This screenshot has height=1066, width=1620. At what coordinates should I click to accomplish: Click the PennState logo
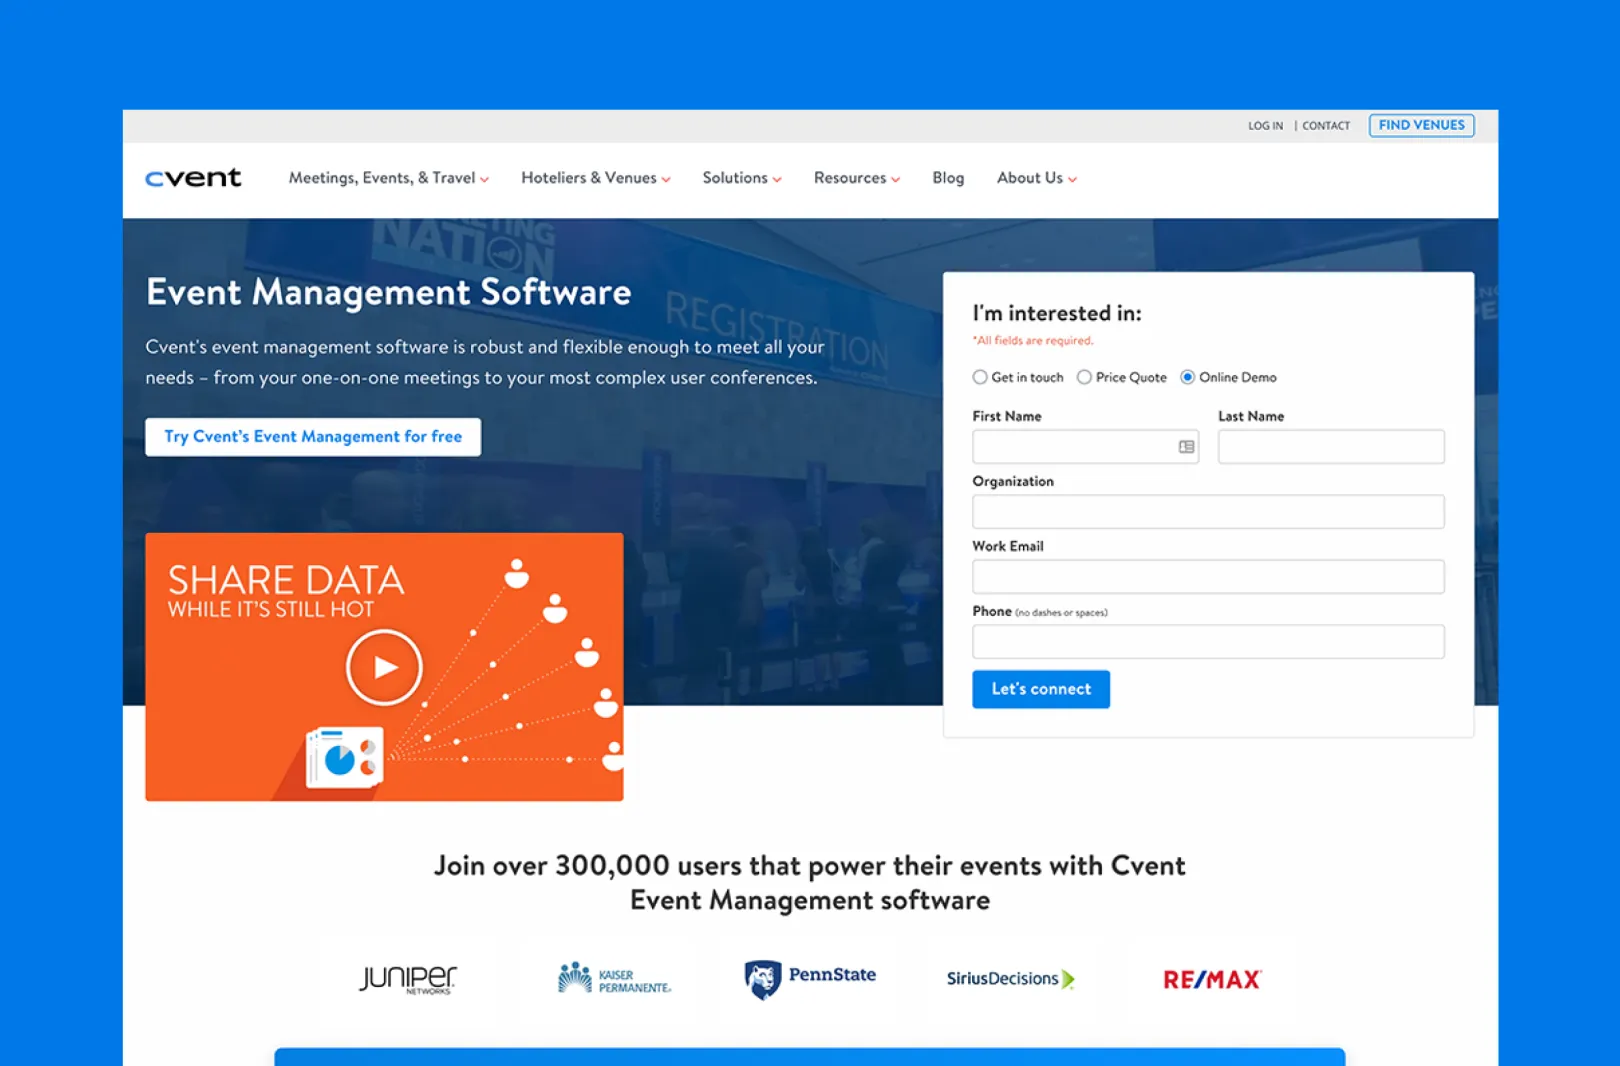[x=810, y=978]
